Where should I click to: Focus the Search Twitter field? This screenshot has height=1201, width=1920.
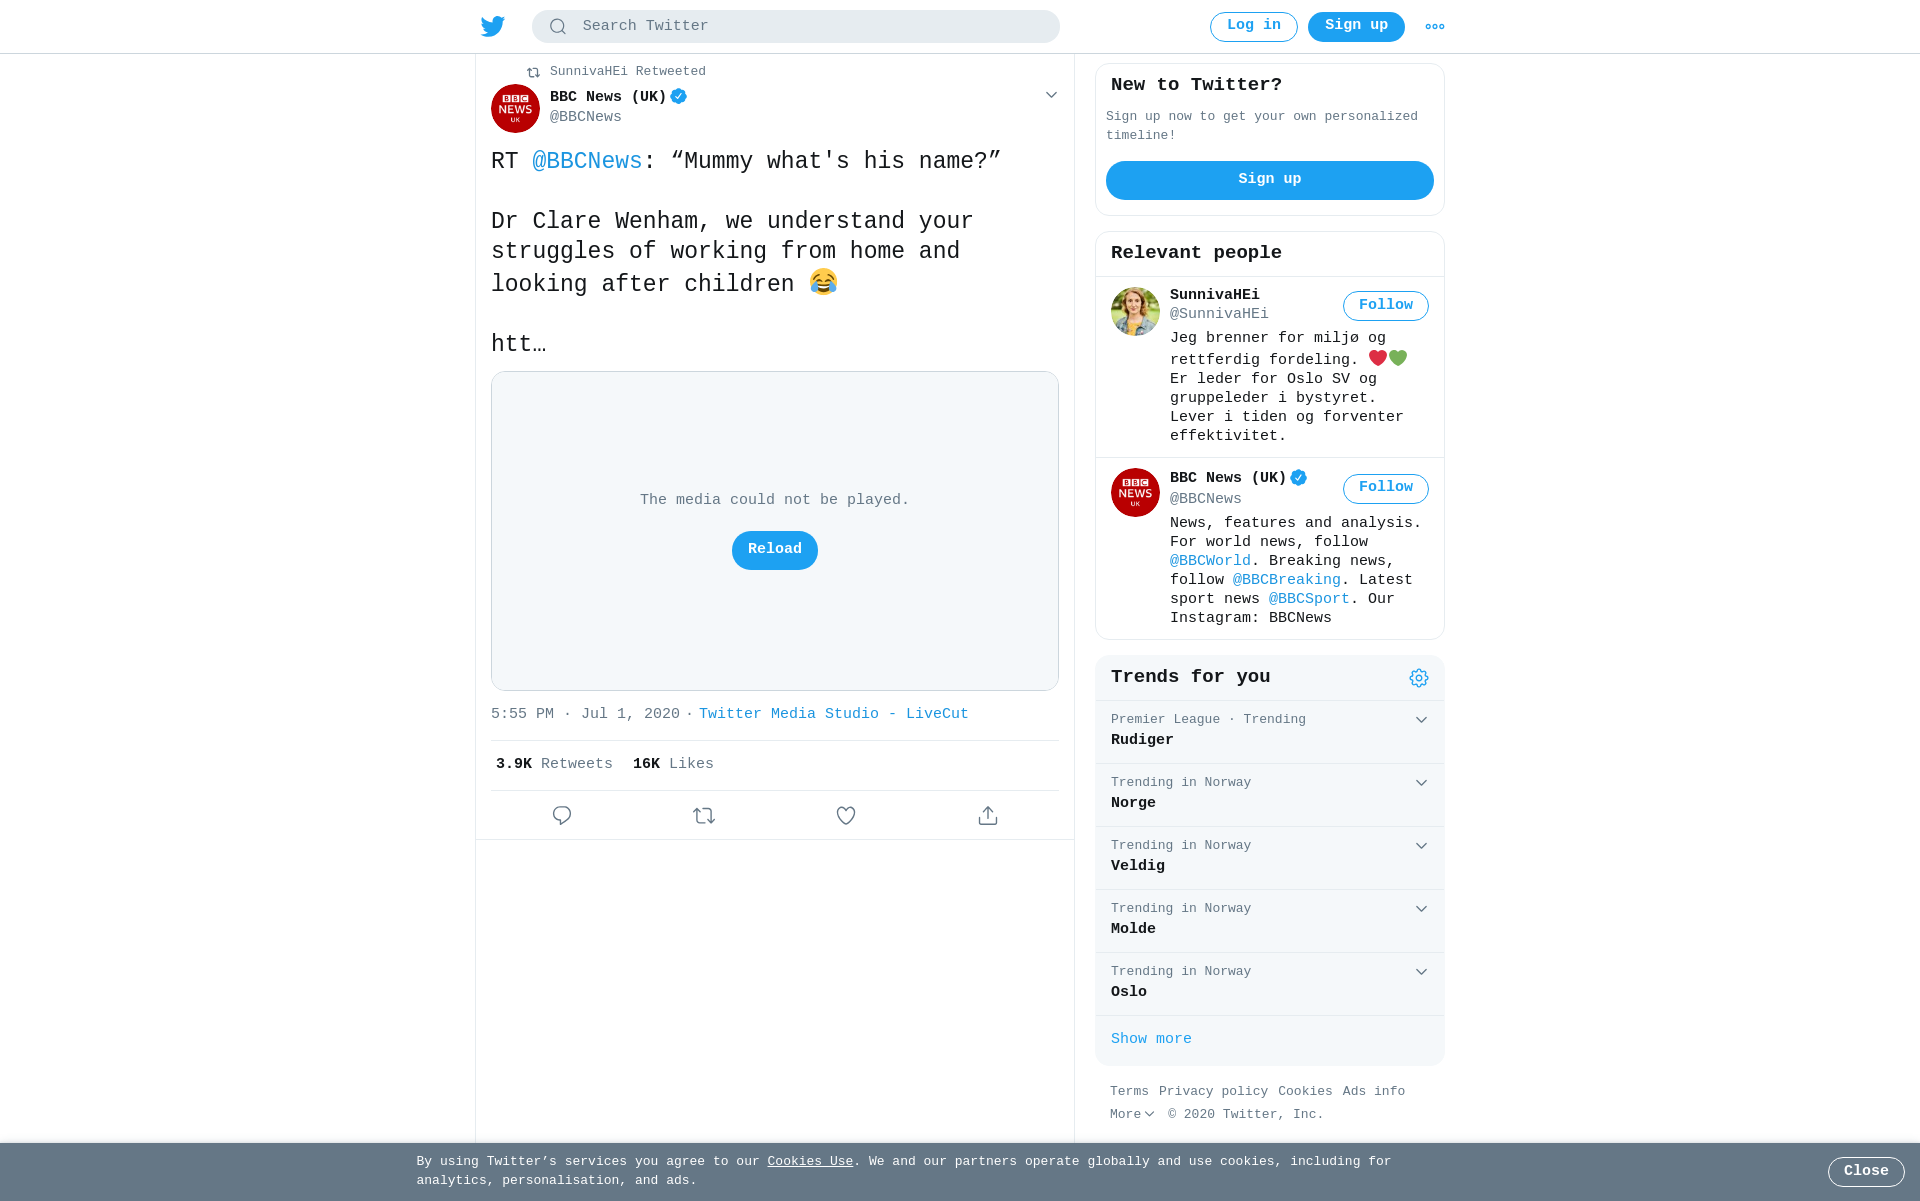796,27
